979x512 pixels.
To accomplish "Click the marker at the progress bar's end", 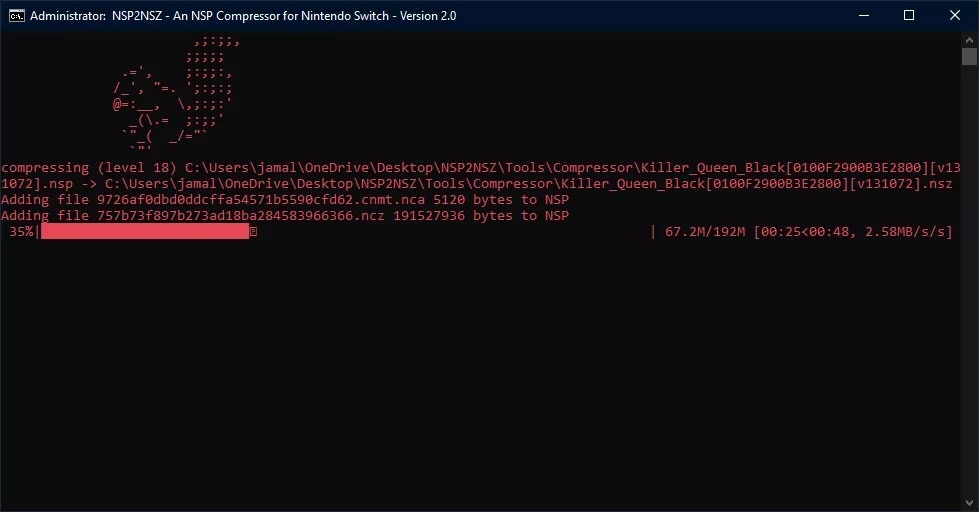I will [253, 232].
